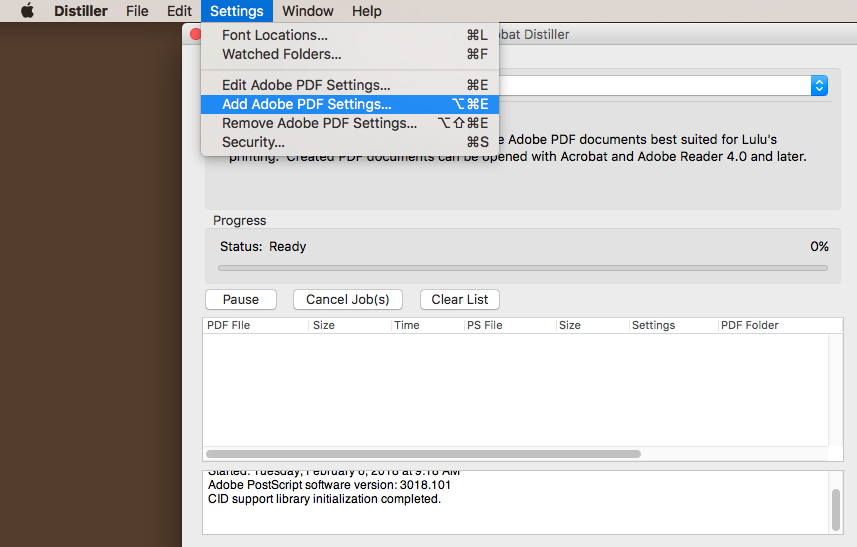Open the File menu
The height and width of the screenshot is (547, 857).
click(137, 11)
